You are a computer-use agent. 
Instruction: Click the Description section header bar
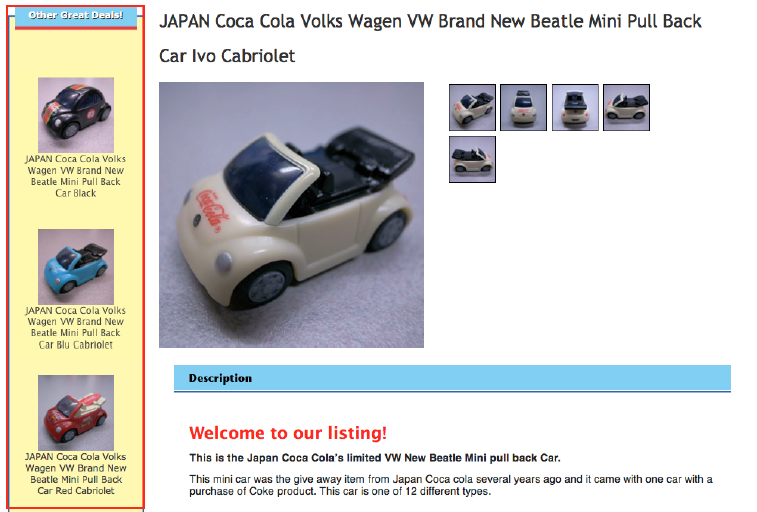point(452,378)
